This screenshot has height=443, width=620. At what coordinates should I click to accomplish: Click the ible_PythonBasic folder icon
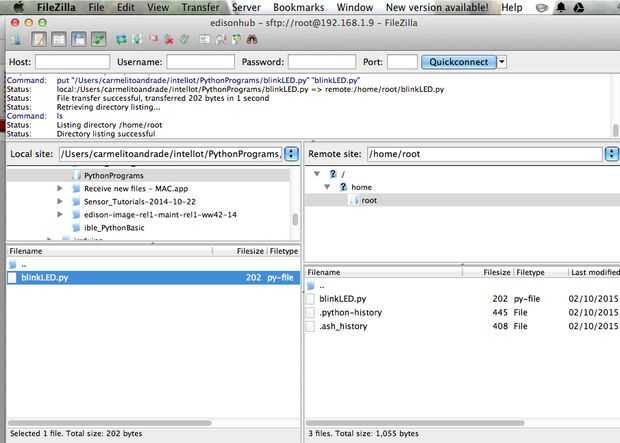[77, 228]
